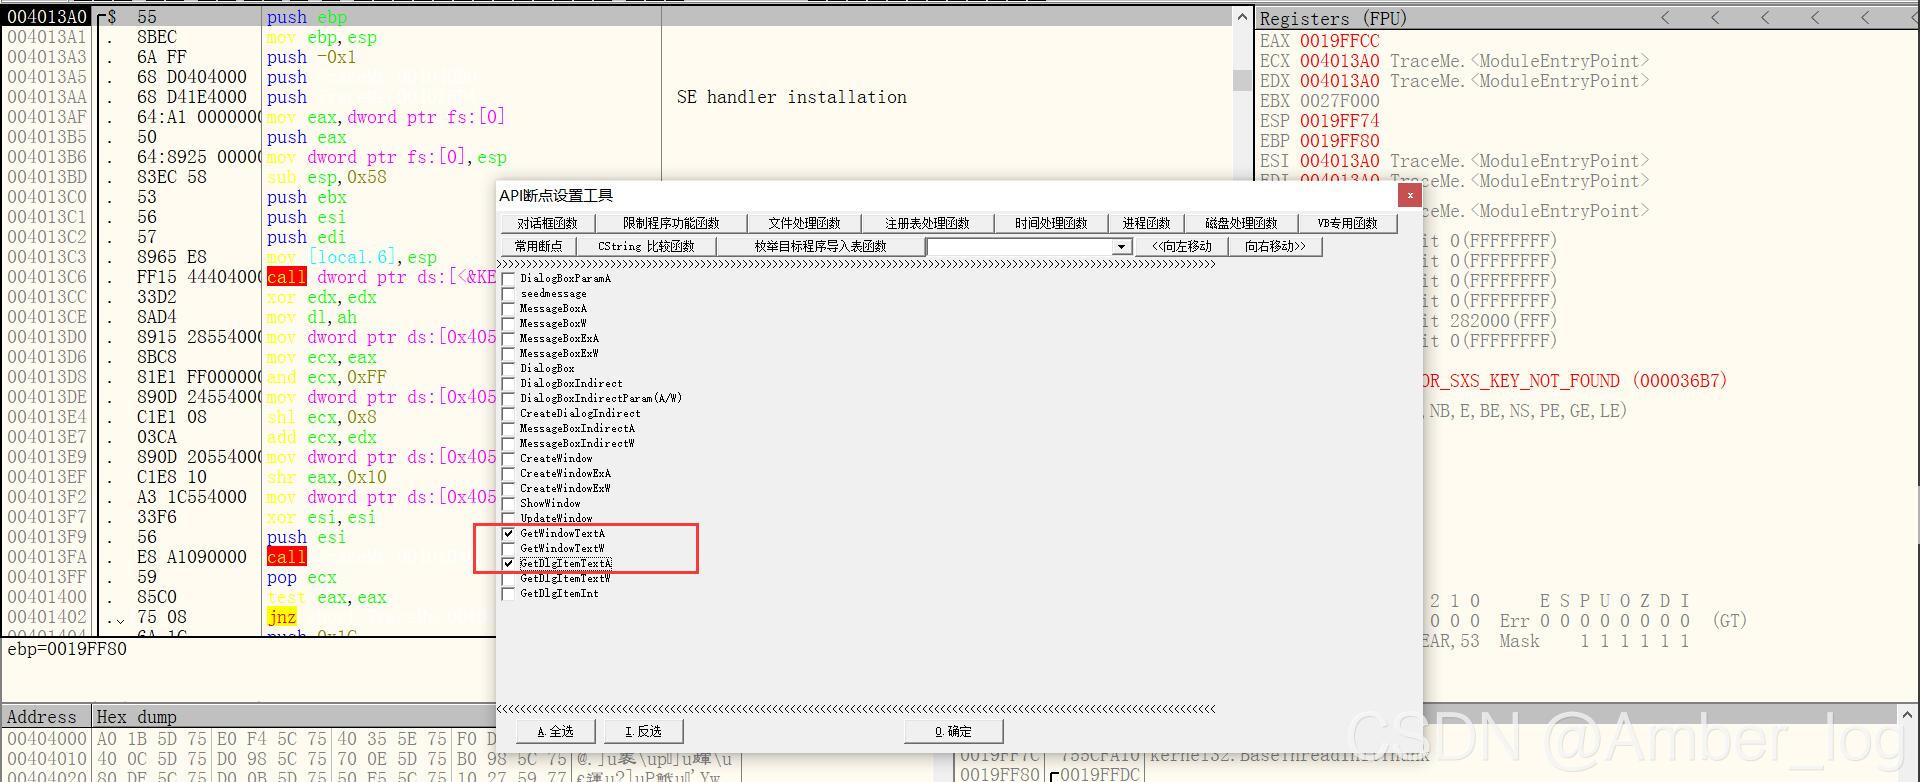Switch to 限制程序功能函数 category
The width and height of the screenshot is (1920, 782).
(671, 223)
